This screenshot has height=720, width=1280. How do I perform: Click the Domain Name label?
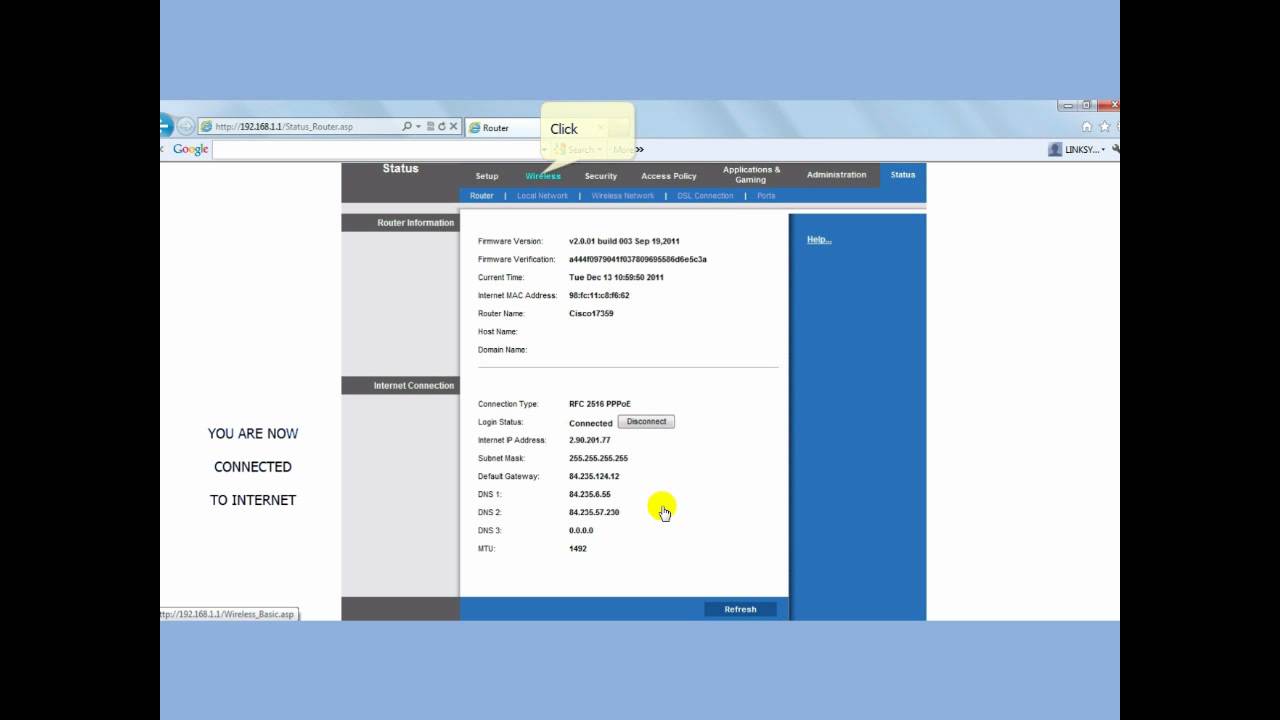point(502,349)
